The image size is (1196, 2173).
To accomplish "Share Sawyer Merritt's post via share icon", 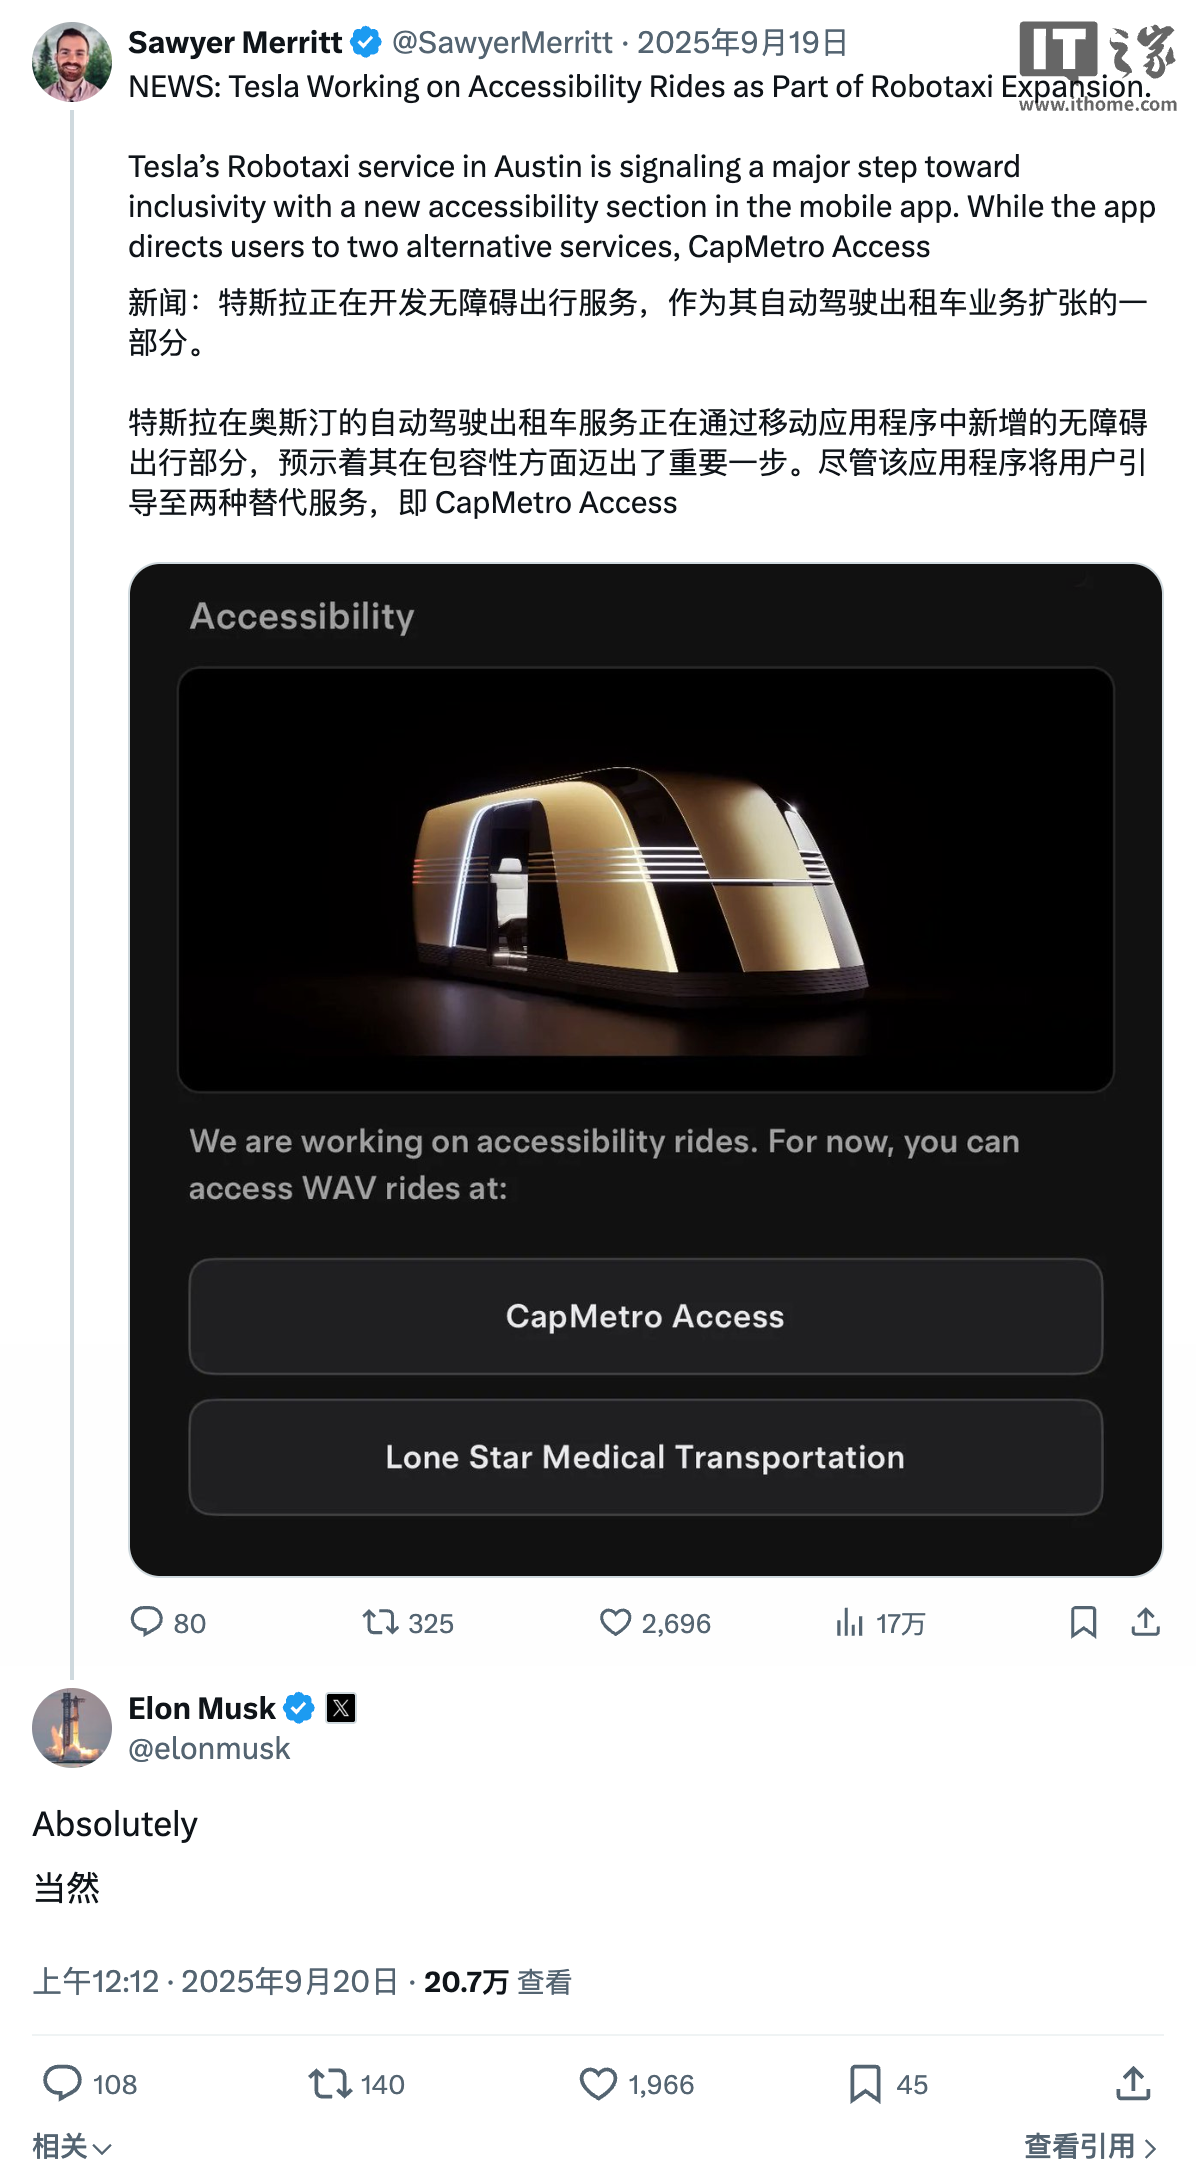I will point(1146,1622).
